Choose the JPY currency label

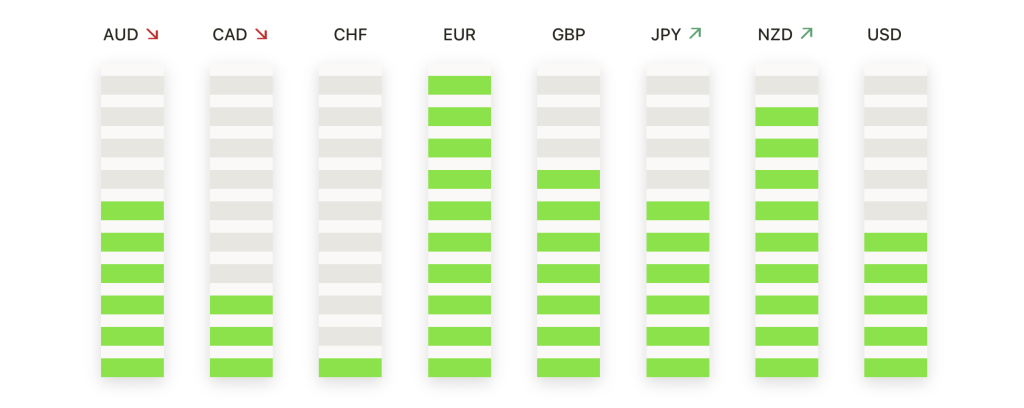[666, 35]
